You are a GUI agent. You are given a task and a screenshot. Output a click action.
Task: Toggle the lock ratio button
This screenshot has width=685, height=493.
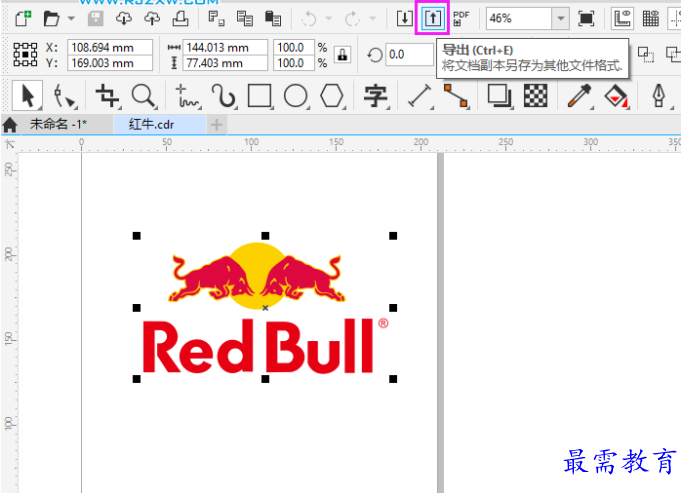pos(342,55)
